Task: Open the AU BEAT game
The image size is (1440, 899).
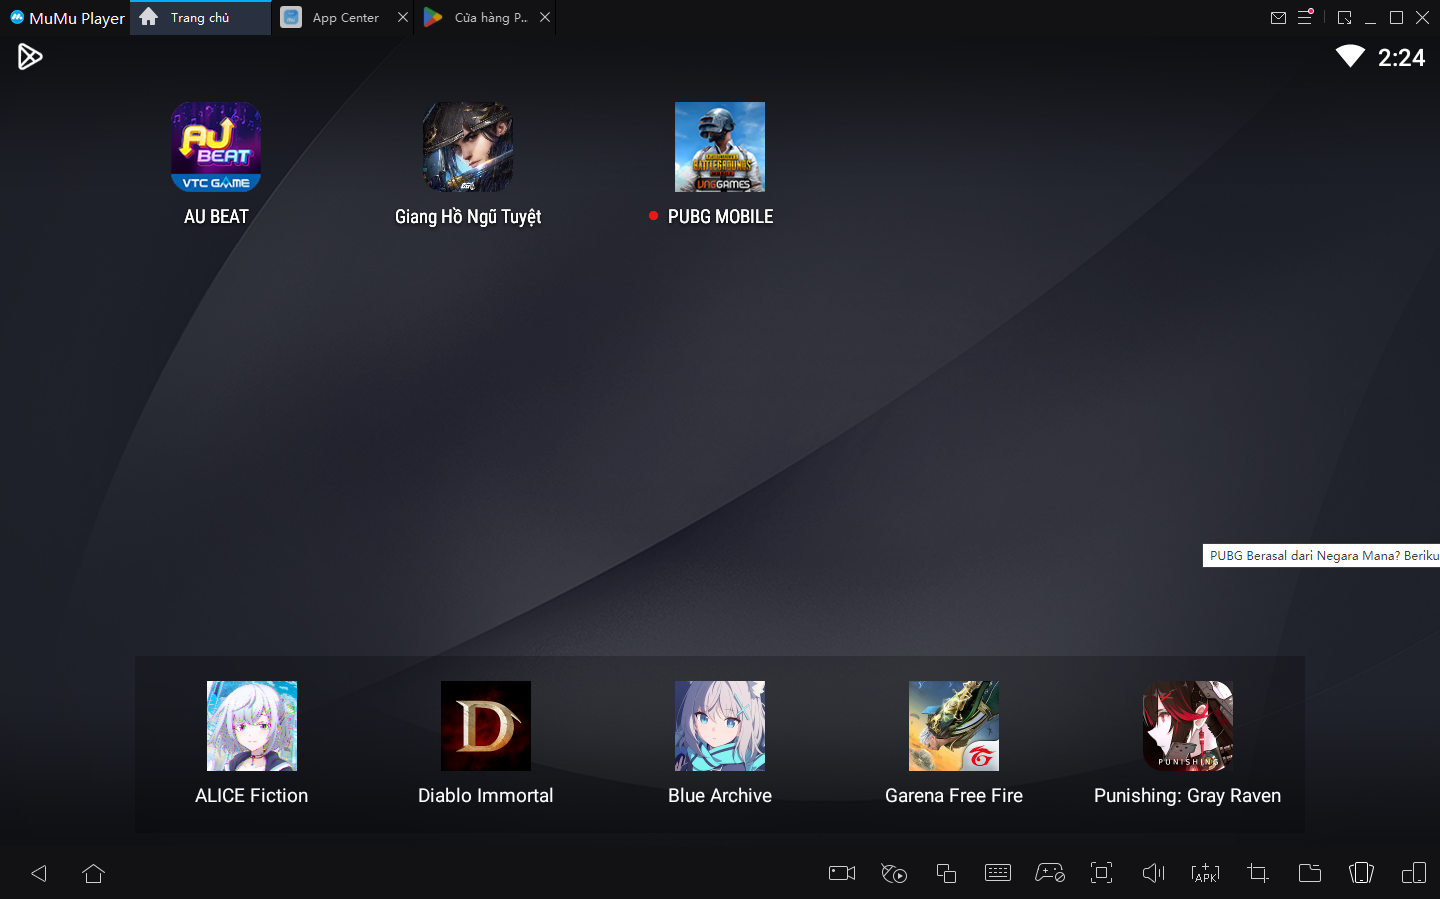Action: click(216, 147)
